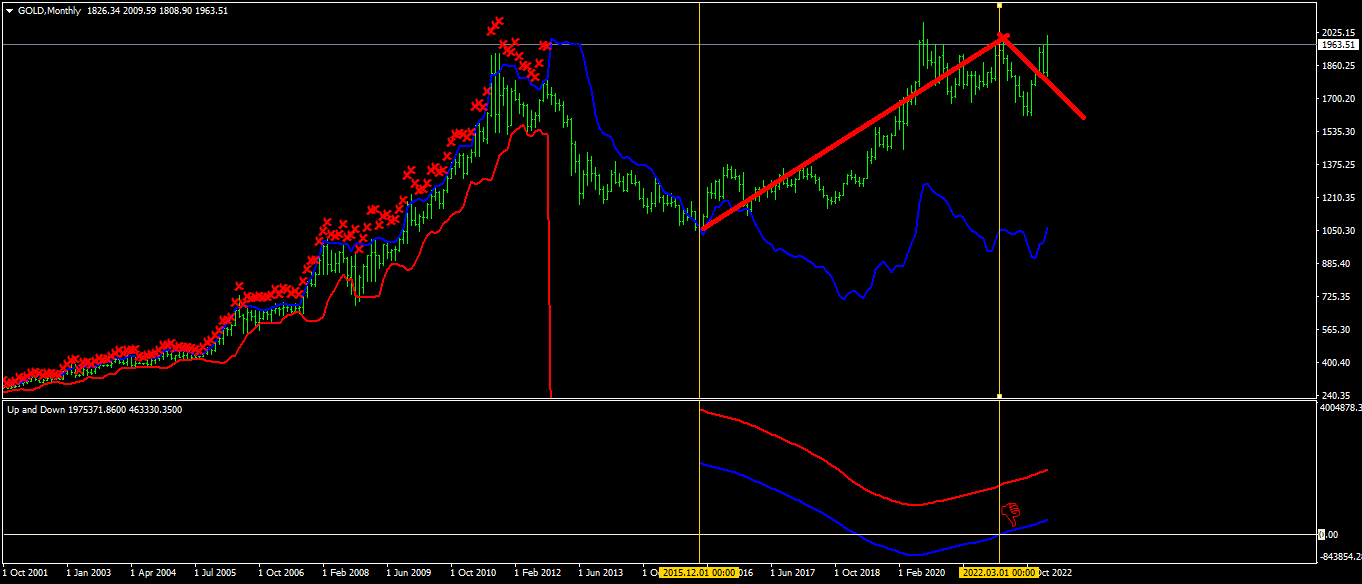The width and height of the screenshot is (1362, 584).
Task: Click the 1 Jul 2005 date on the time axis
Action: tap(216, 573)
